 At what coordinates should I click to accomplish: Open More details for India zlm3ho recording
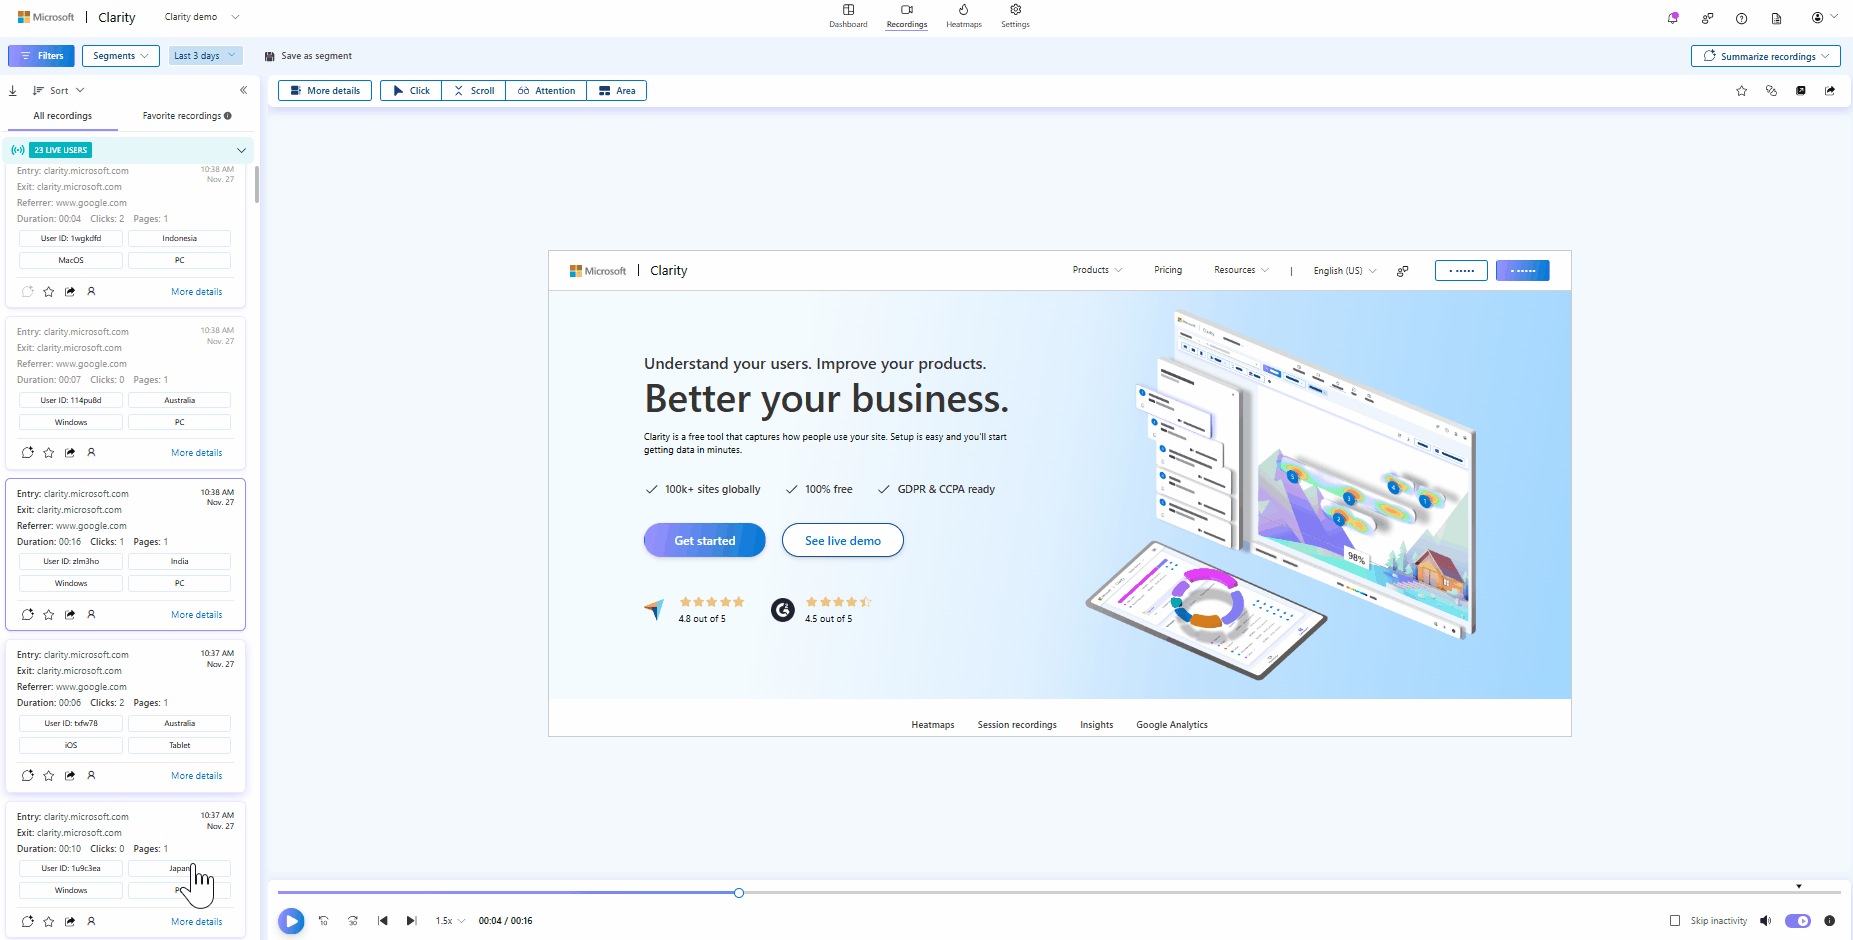click(x=197, y=615)
